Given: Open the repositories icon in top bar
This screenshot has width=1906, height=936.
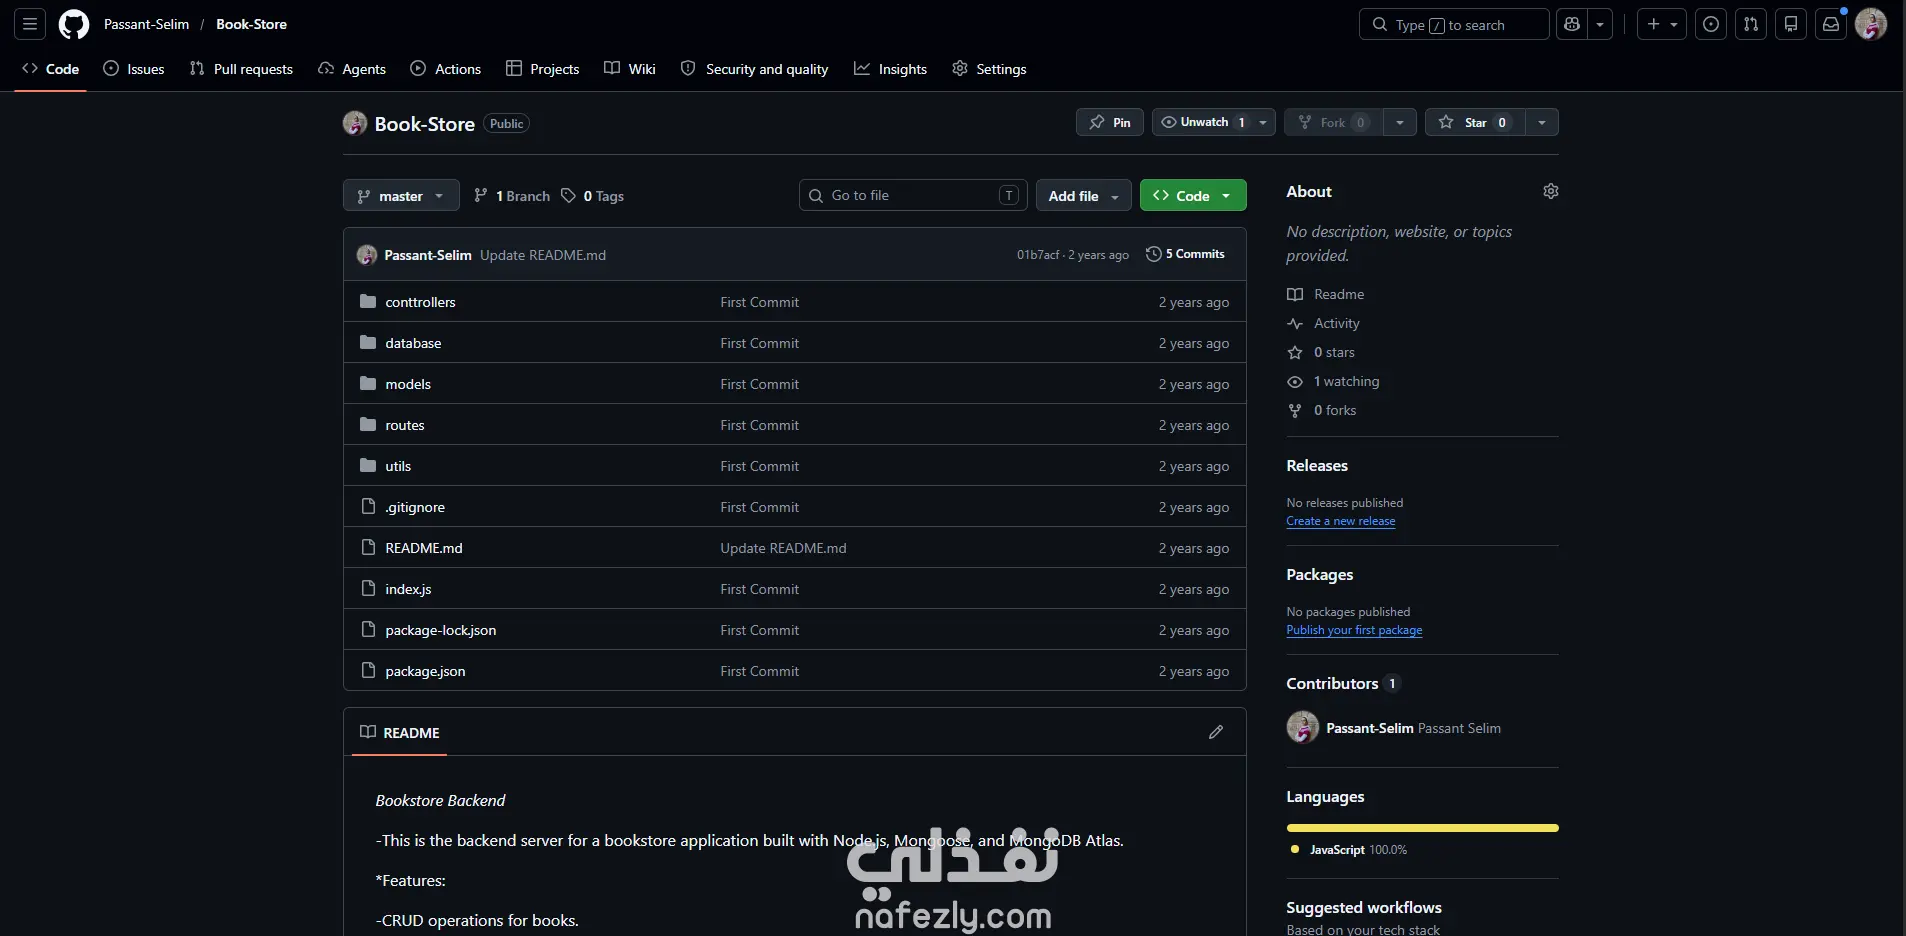Looking at the screenshot, I should click(x=1791, y=24).
